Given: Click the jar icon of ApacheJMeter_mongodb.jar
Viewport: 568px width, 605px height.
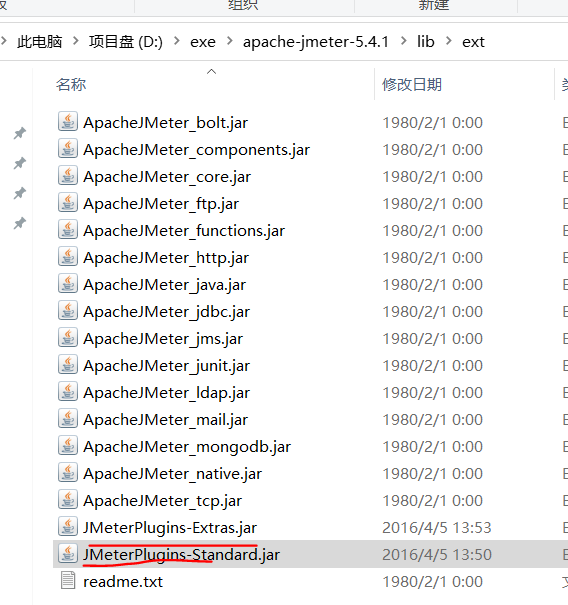Looking at the screenshot, I should (x=68, y=446).
